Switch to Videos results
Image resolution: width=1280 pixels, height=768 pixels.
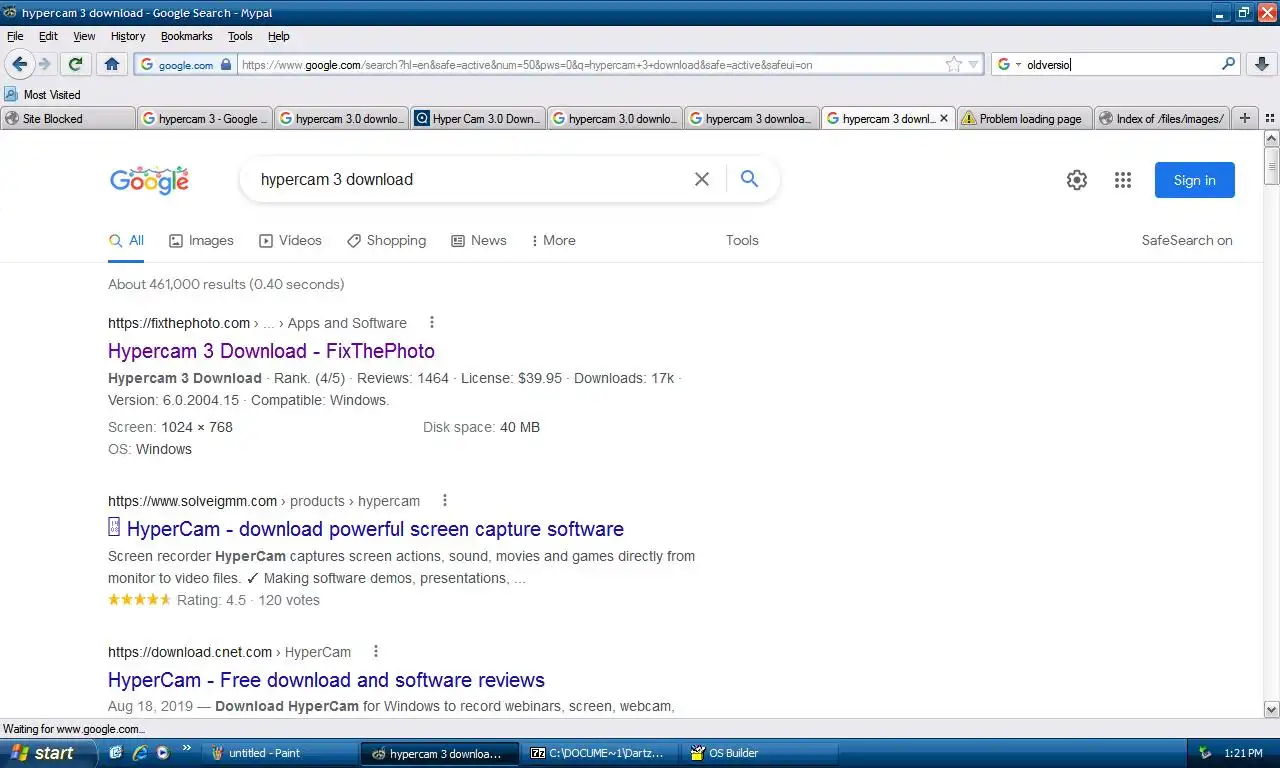click(290, 240)
